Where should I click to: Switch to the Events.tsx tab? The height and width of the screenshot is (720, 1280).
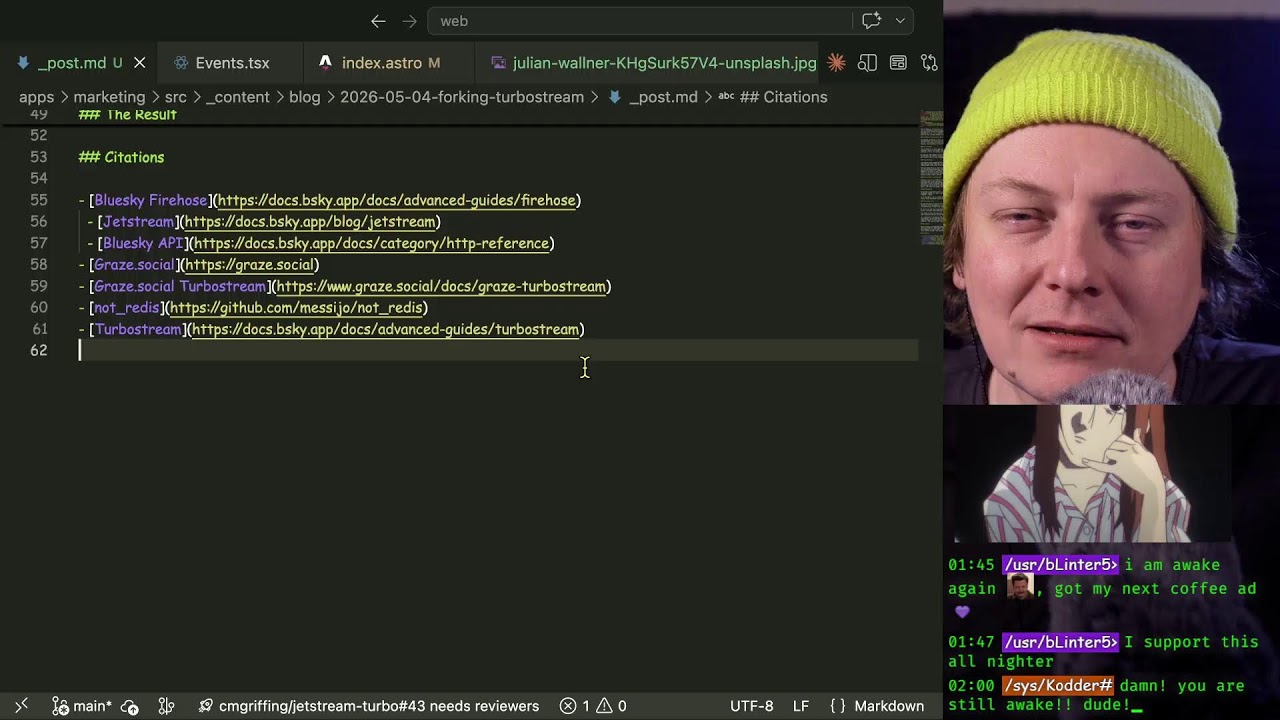coord(232,63)
